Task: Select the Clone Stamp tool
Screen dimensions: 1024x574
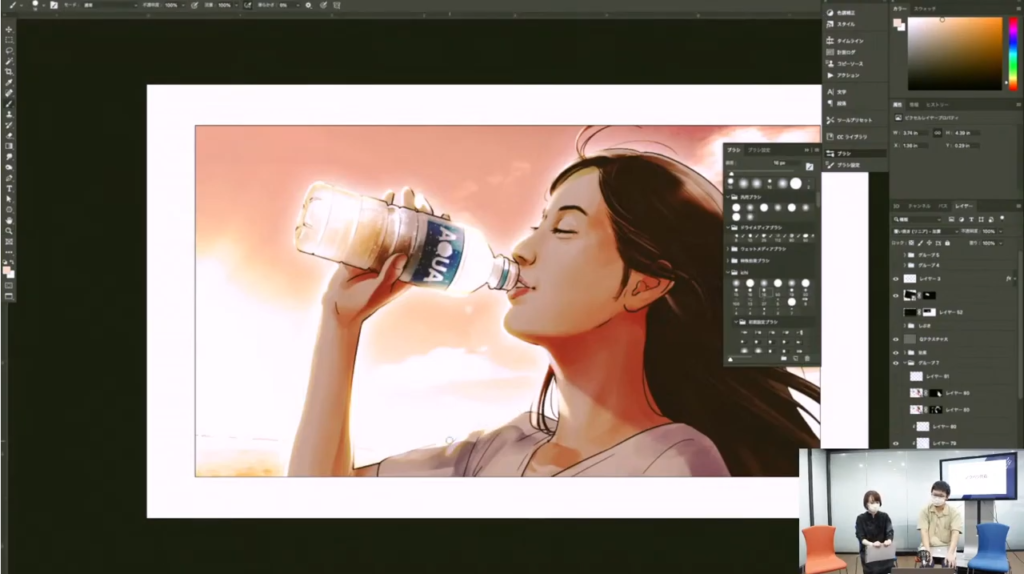Action: pos(9,114)
